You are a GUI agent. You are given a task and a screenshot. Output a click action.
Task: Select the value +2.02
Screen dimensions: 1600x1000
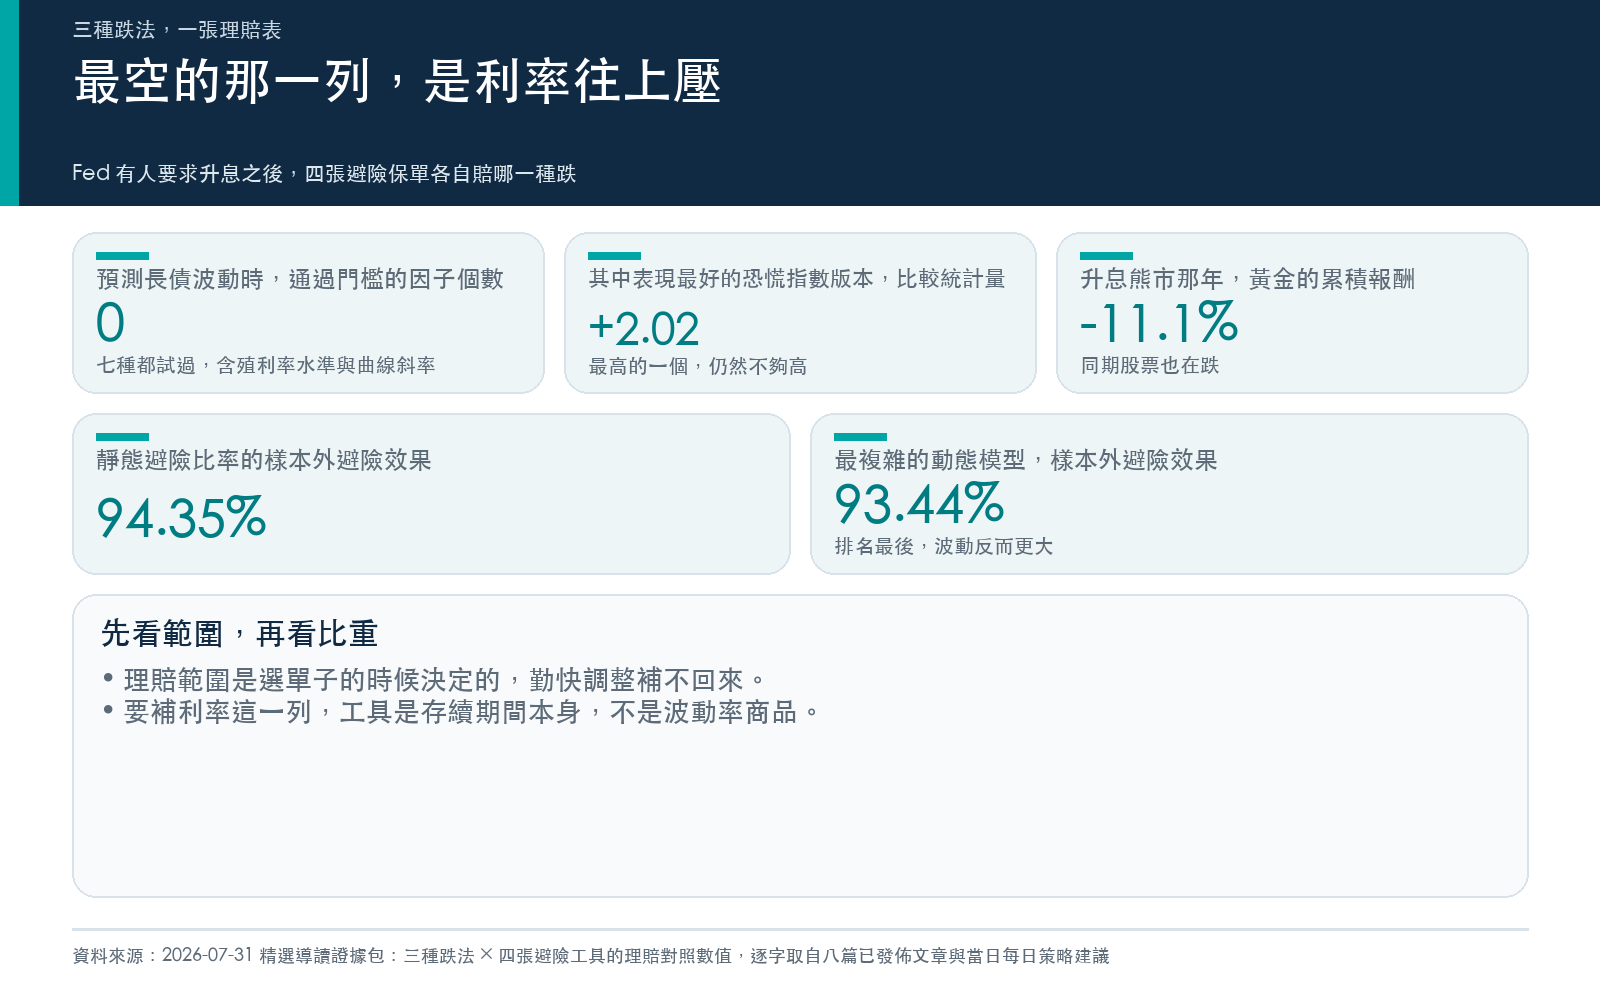coord(644,329)
